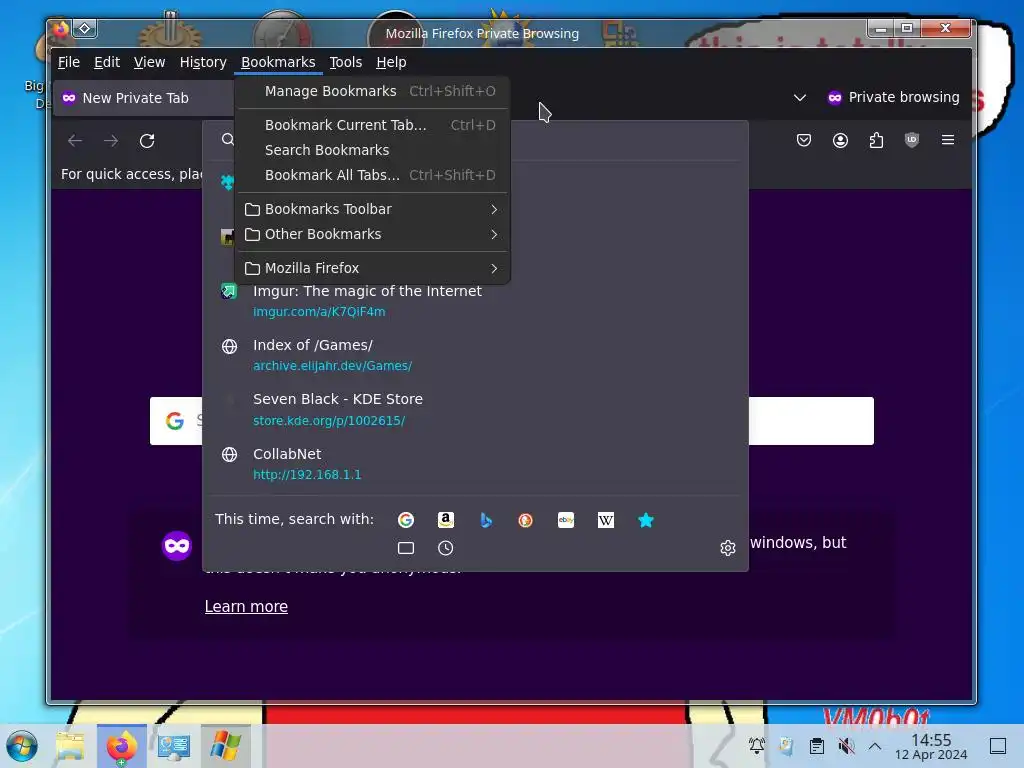This screenshot has width=1024, height=768.
Task: Open the History menu
Action: [203, 62]
